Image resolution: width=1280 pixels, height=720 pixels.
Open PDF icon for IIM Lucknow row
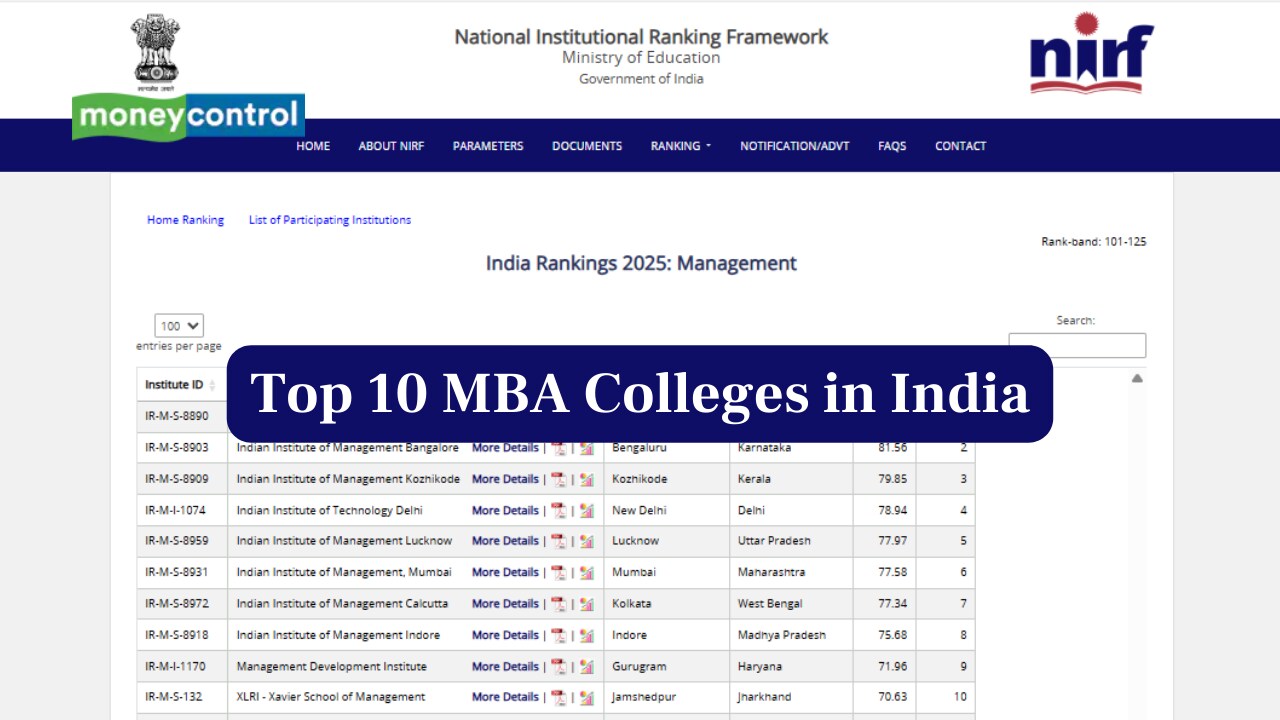click(x=558, y=541)
